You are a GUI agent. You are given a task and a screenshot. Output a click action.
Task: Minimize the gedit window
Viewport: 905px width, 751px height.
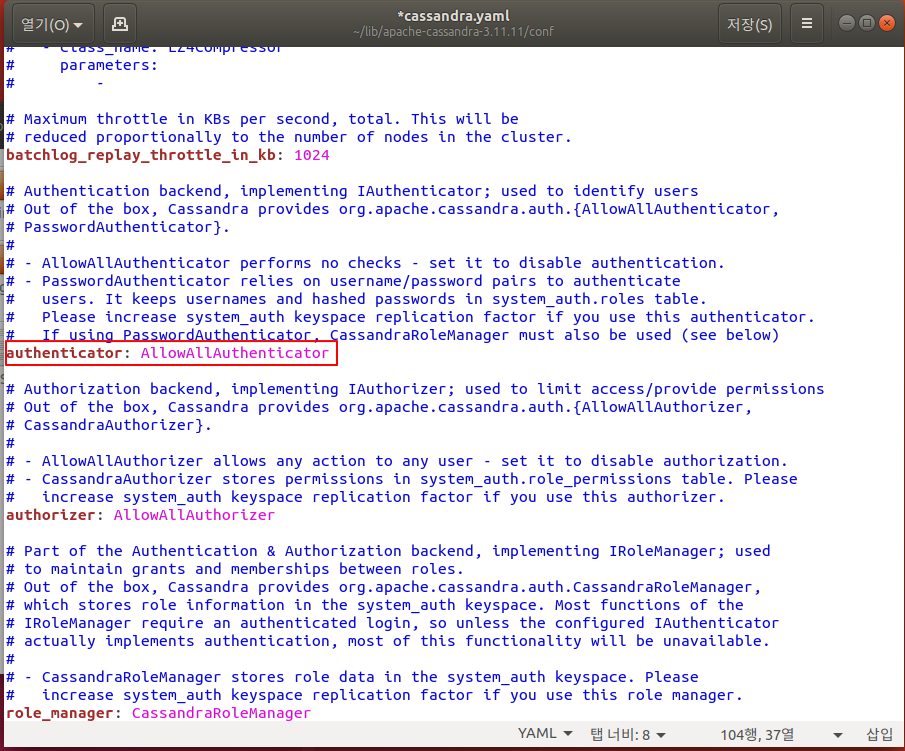(847, 23)
